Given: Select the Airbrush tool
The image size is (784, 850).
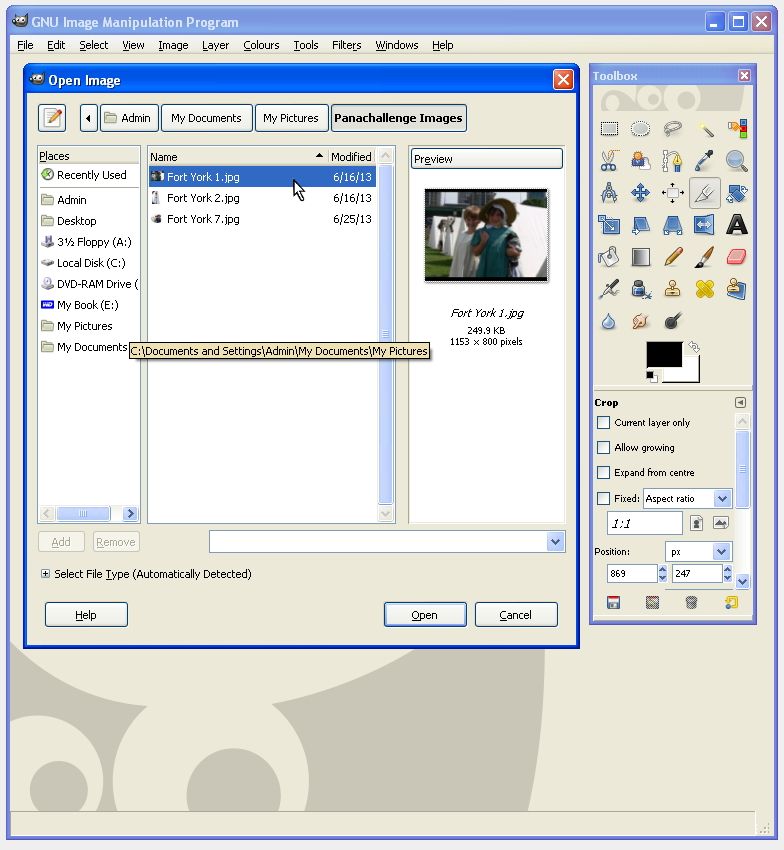Looking at the screenshot, I should tap(609, 289).
